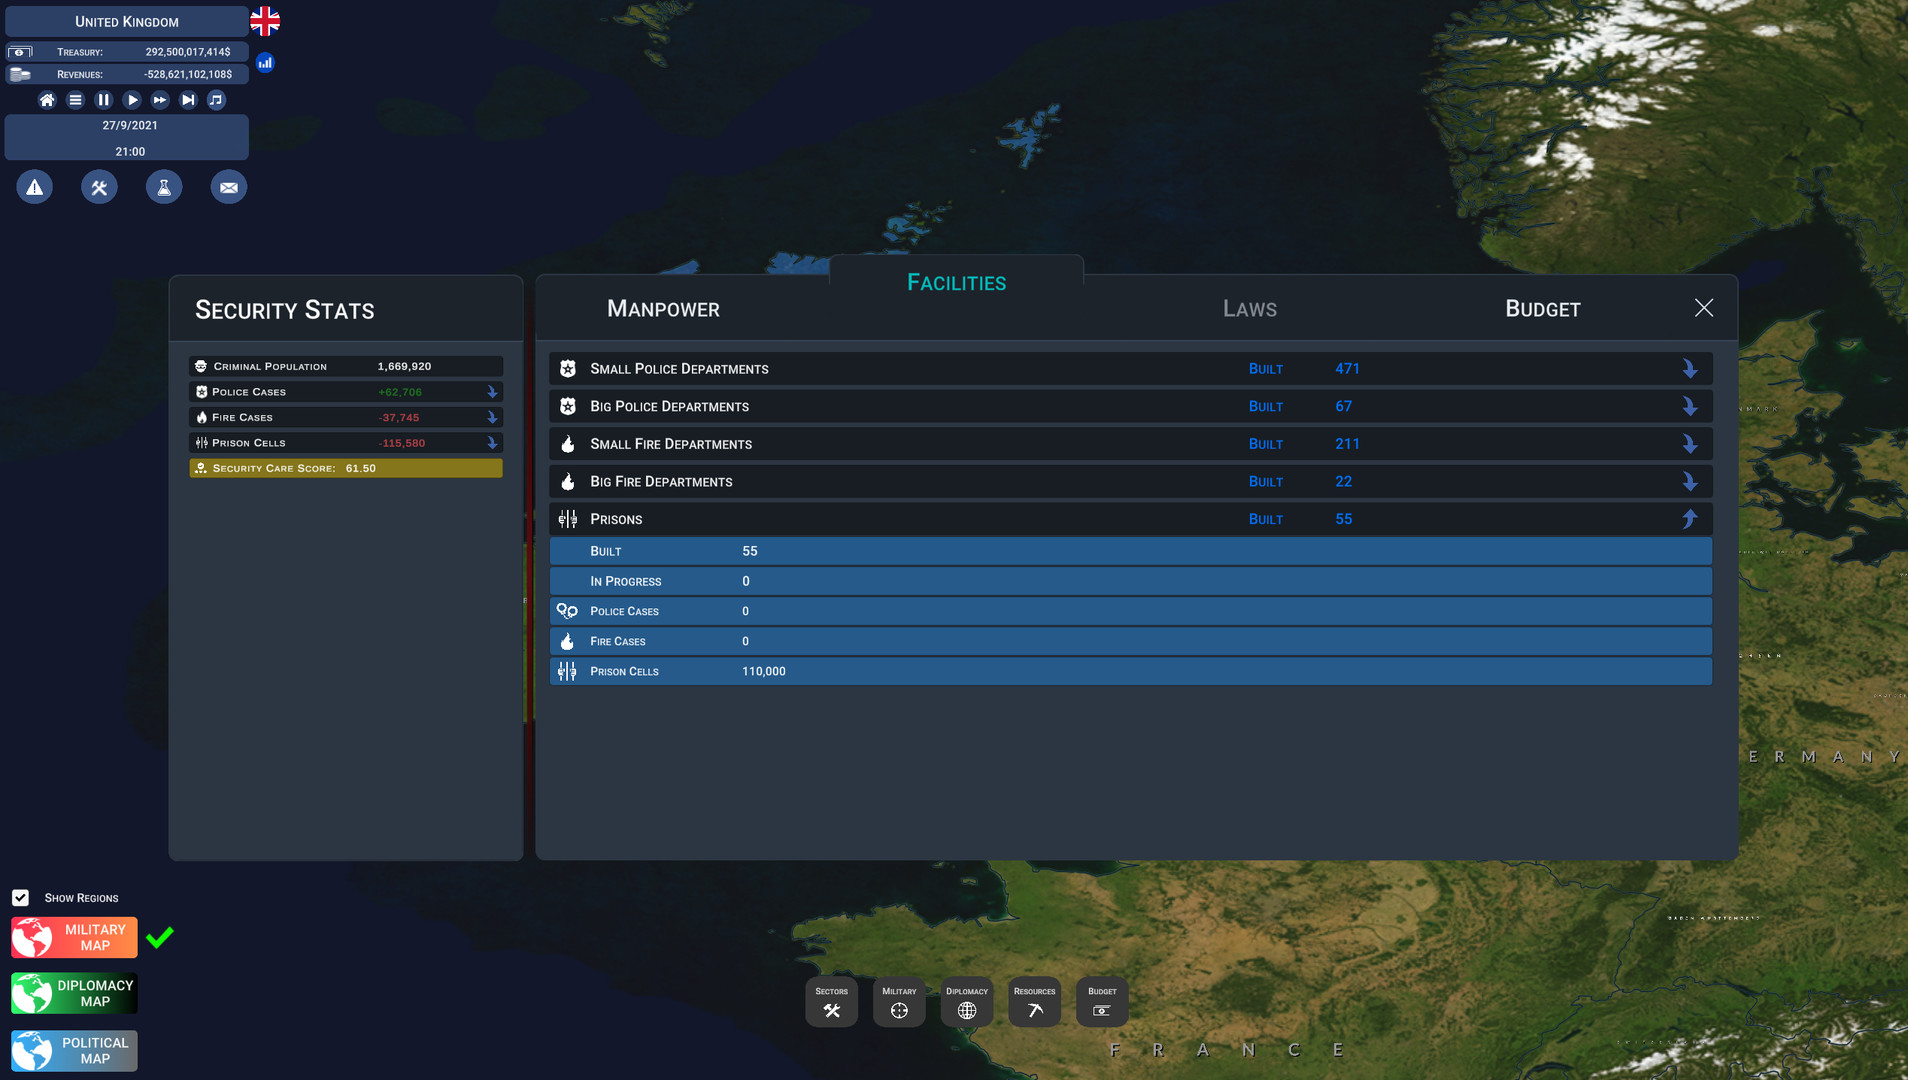The width and height of the screenshot is (1908, 1080).
Task: Click the home icon in top toolbar
Action: [47, 100]
